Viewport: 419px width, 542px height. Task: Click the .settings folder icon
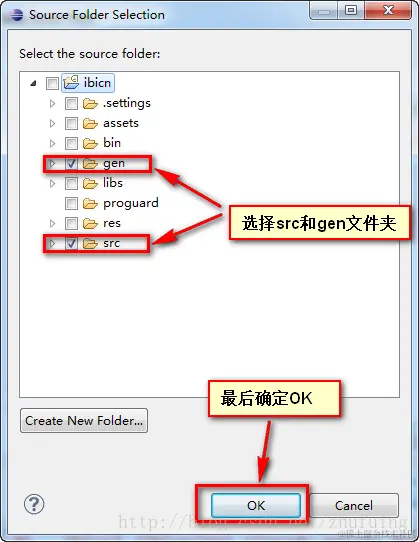pyautogui.click(x=90, y=103)
